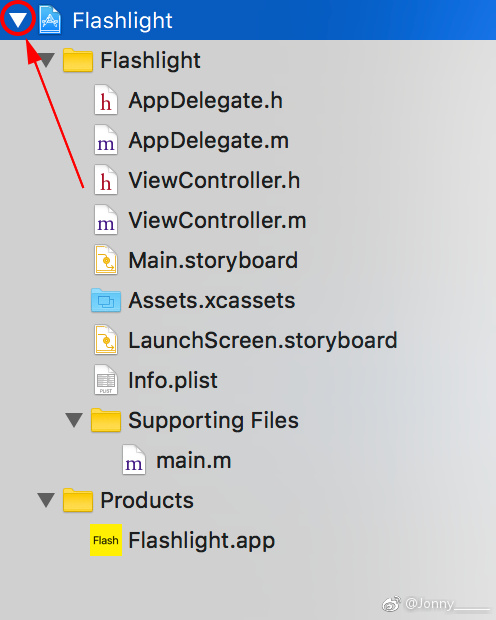Open LaunchScreen.storyboard file

coord(263,340)
